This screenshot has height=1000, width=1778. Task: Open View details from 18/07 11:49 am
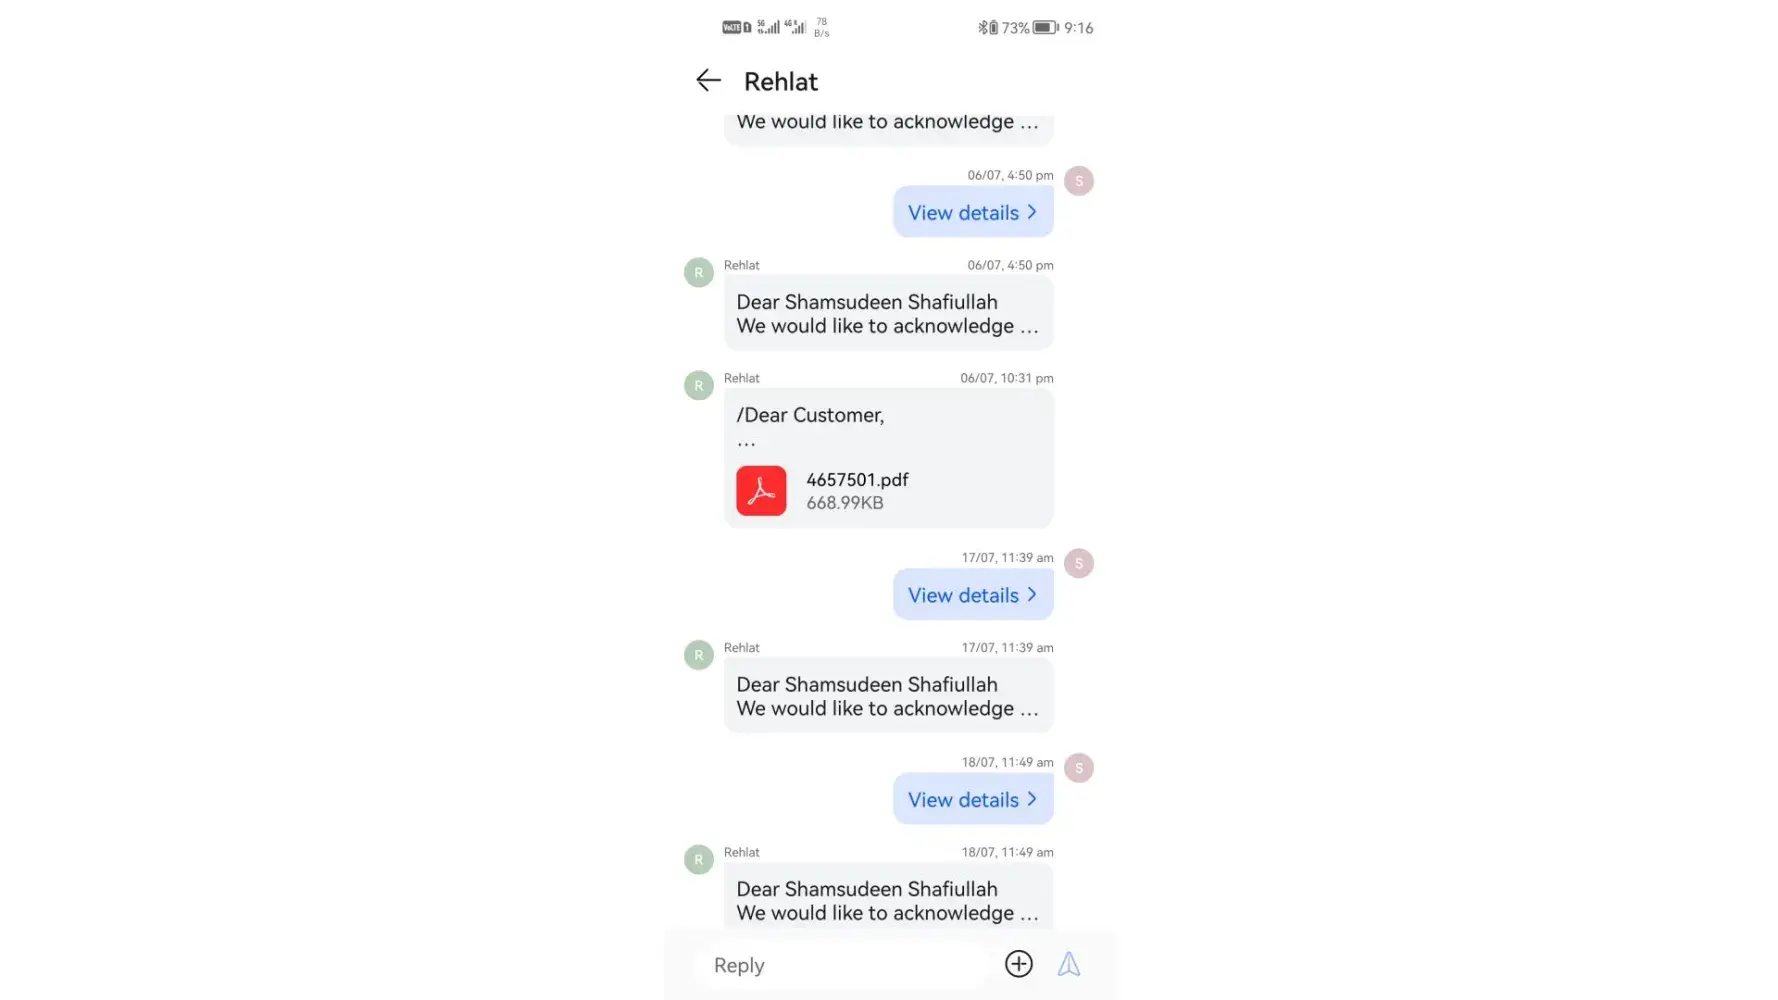click(x=973, y=799)
